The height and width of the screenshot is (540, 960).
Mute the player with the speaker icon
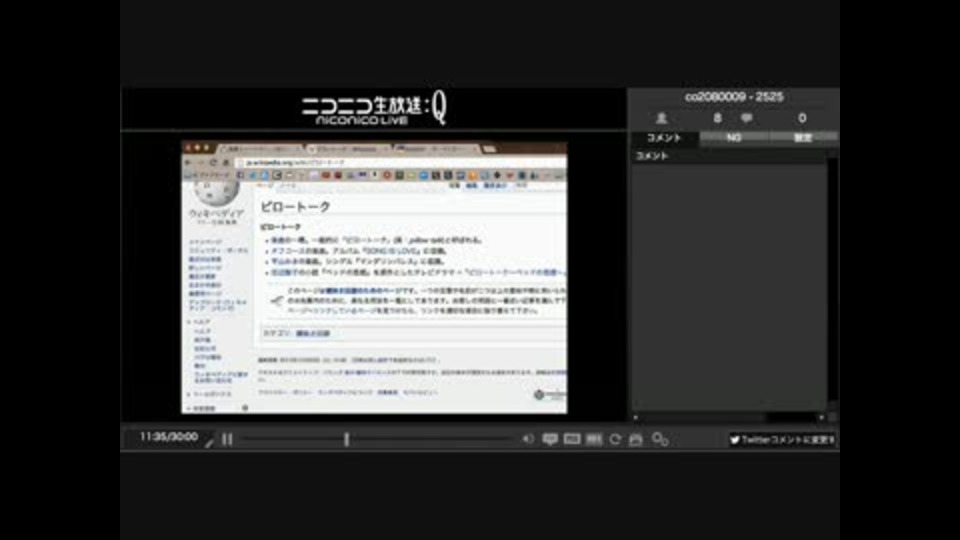pyautogui.click(x=527, y=439)
